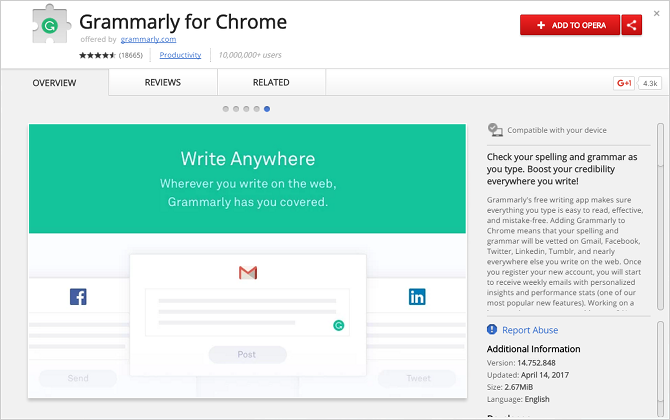Click the LinkedIn logo in the screenshot
Viewport: 670px width, 420px height.
pos(417,297)
